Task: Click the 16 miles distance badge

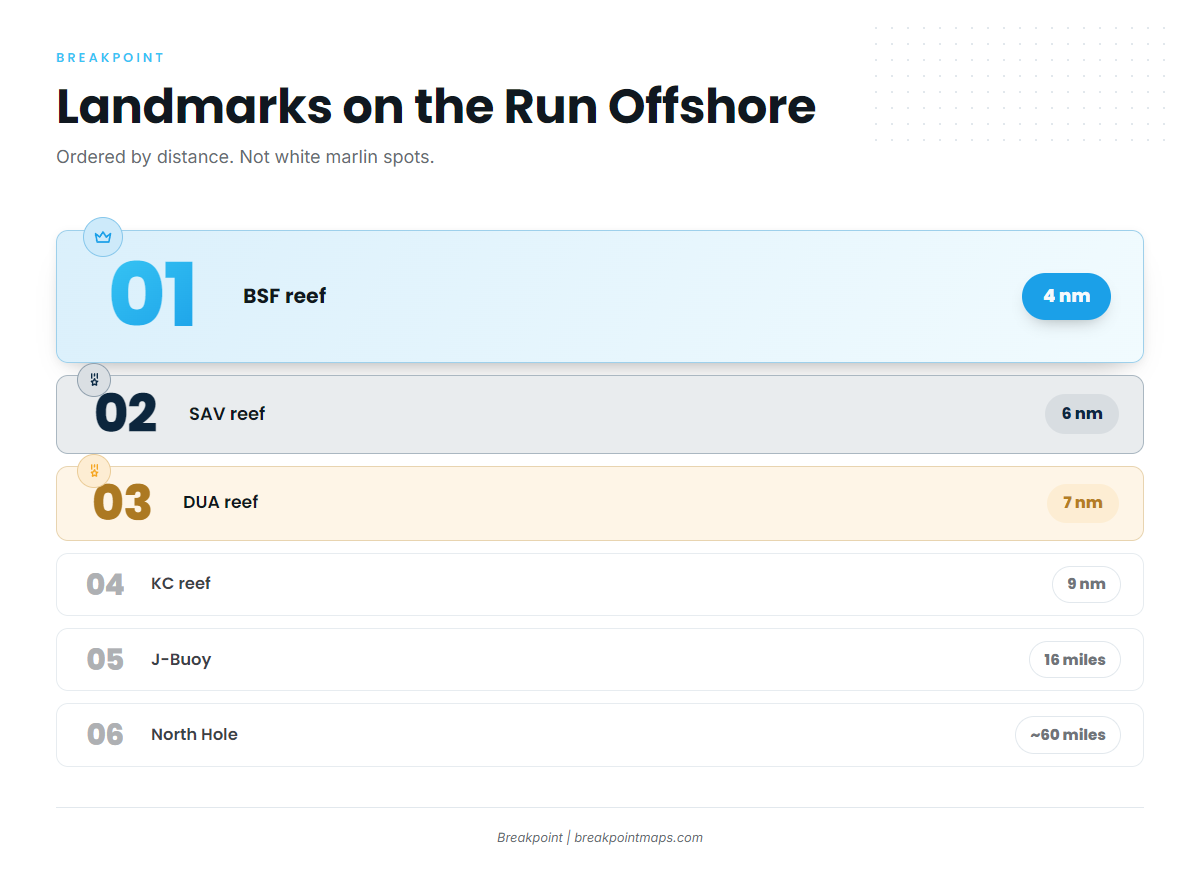Action: coord(1075,660)
